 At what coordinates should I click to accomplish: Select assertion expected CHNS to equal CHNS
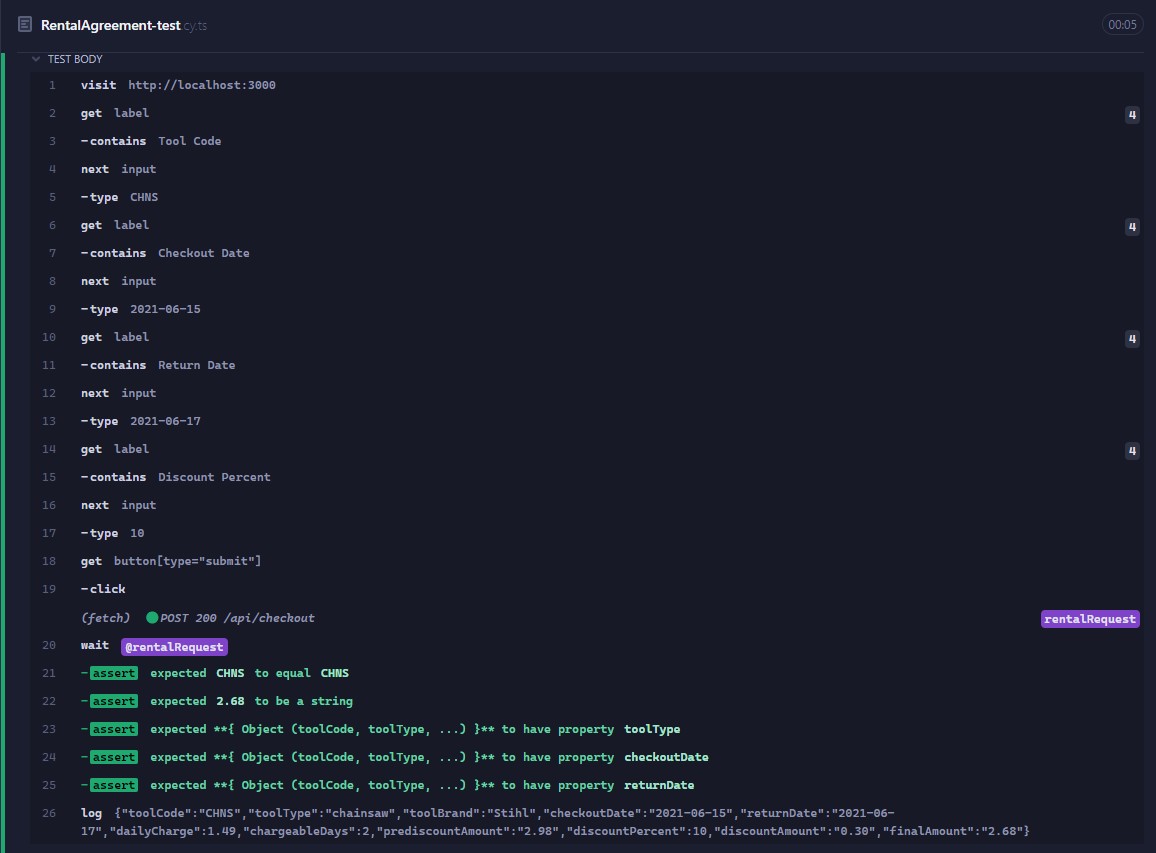(587, 674)
